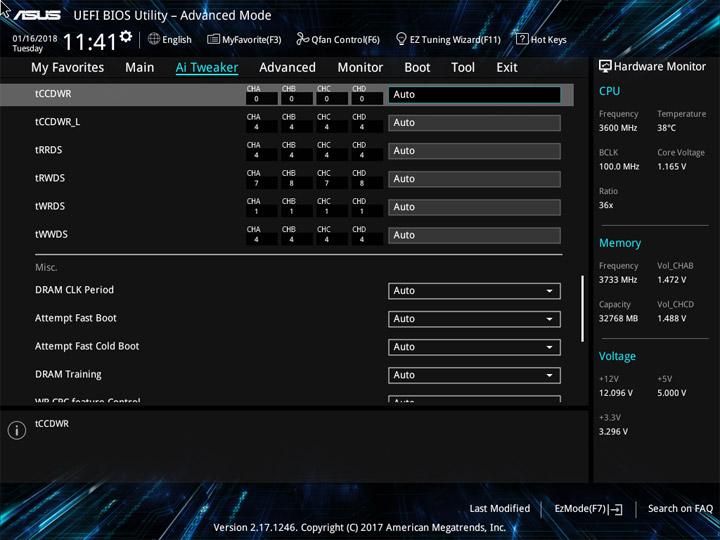Viewport: 720px width, 540px height.
Task: Click the 11:41 clock time
Action: point(90,42)
